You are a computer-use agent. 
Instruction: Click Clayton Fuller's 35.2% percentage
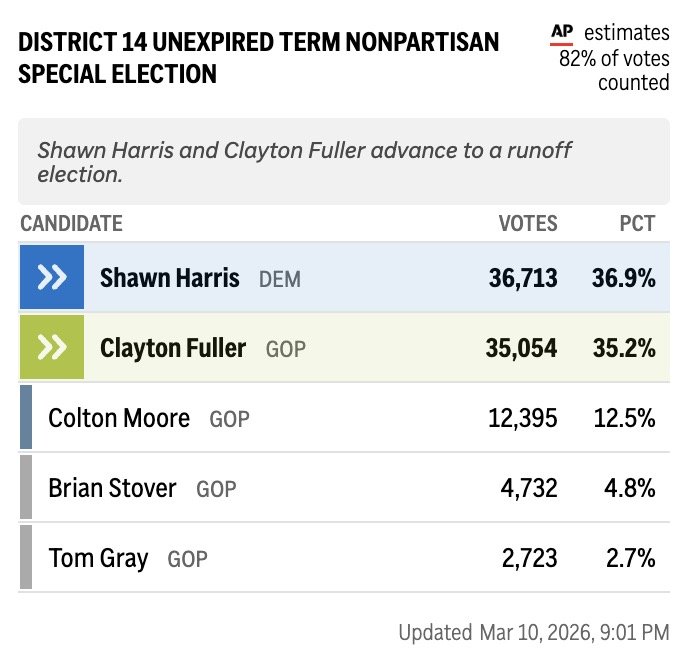tap(623, 348)
